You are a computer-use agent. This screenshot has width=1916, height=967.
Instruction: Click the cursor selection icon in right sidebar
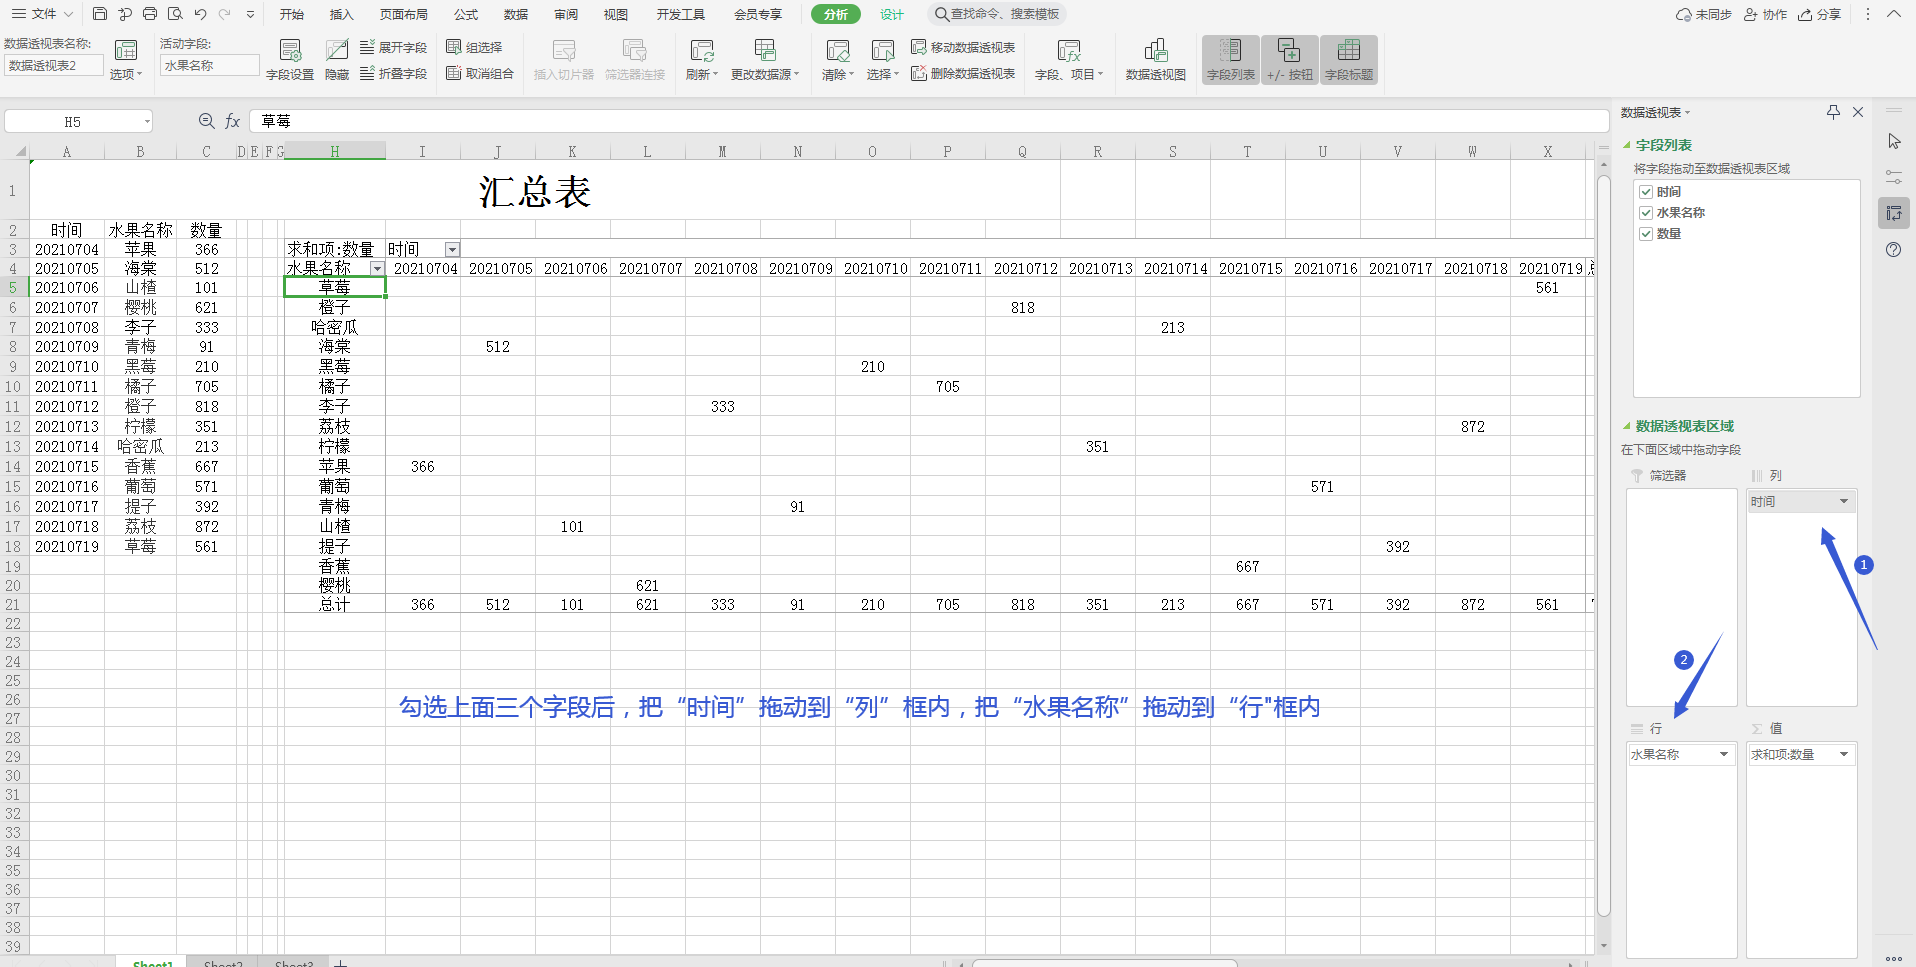[x=1894, y=142]
